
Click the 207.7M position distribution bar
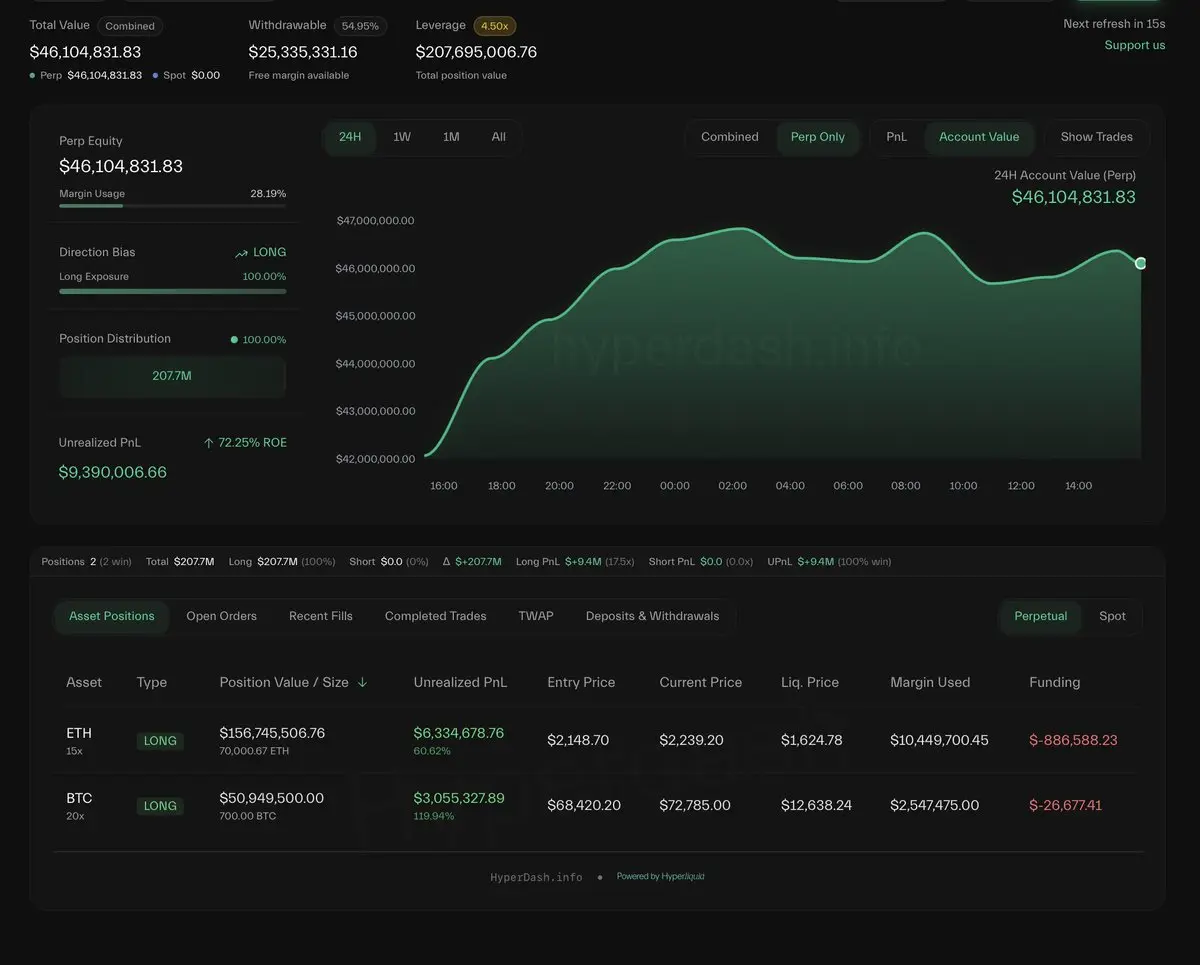pyautogui.click(x=172, y=376)
